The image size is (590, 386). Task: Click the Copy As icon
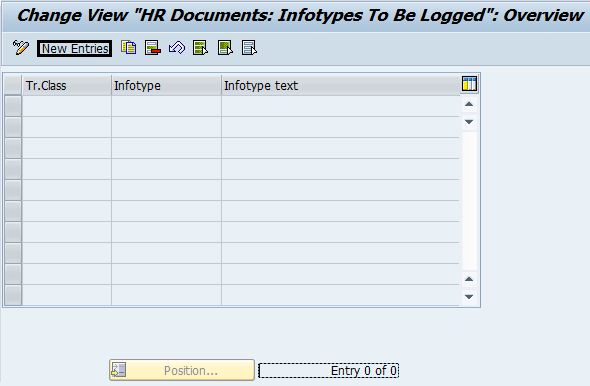129,48
